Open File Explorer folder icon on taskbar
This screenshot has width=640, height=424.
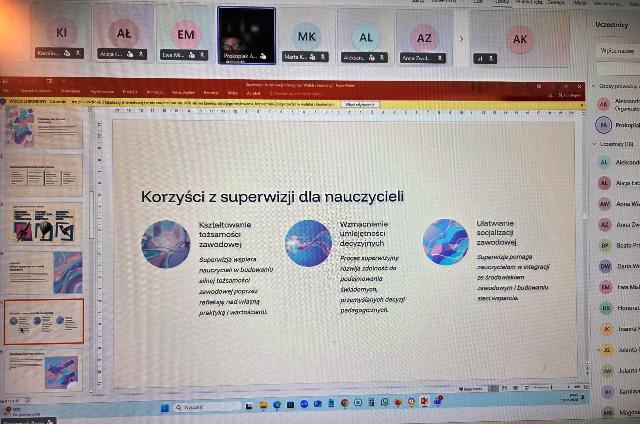[264, 404]
